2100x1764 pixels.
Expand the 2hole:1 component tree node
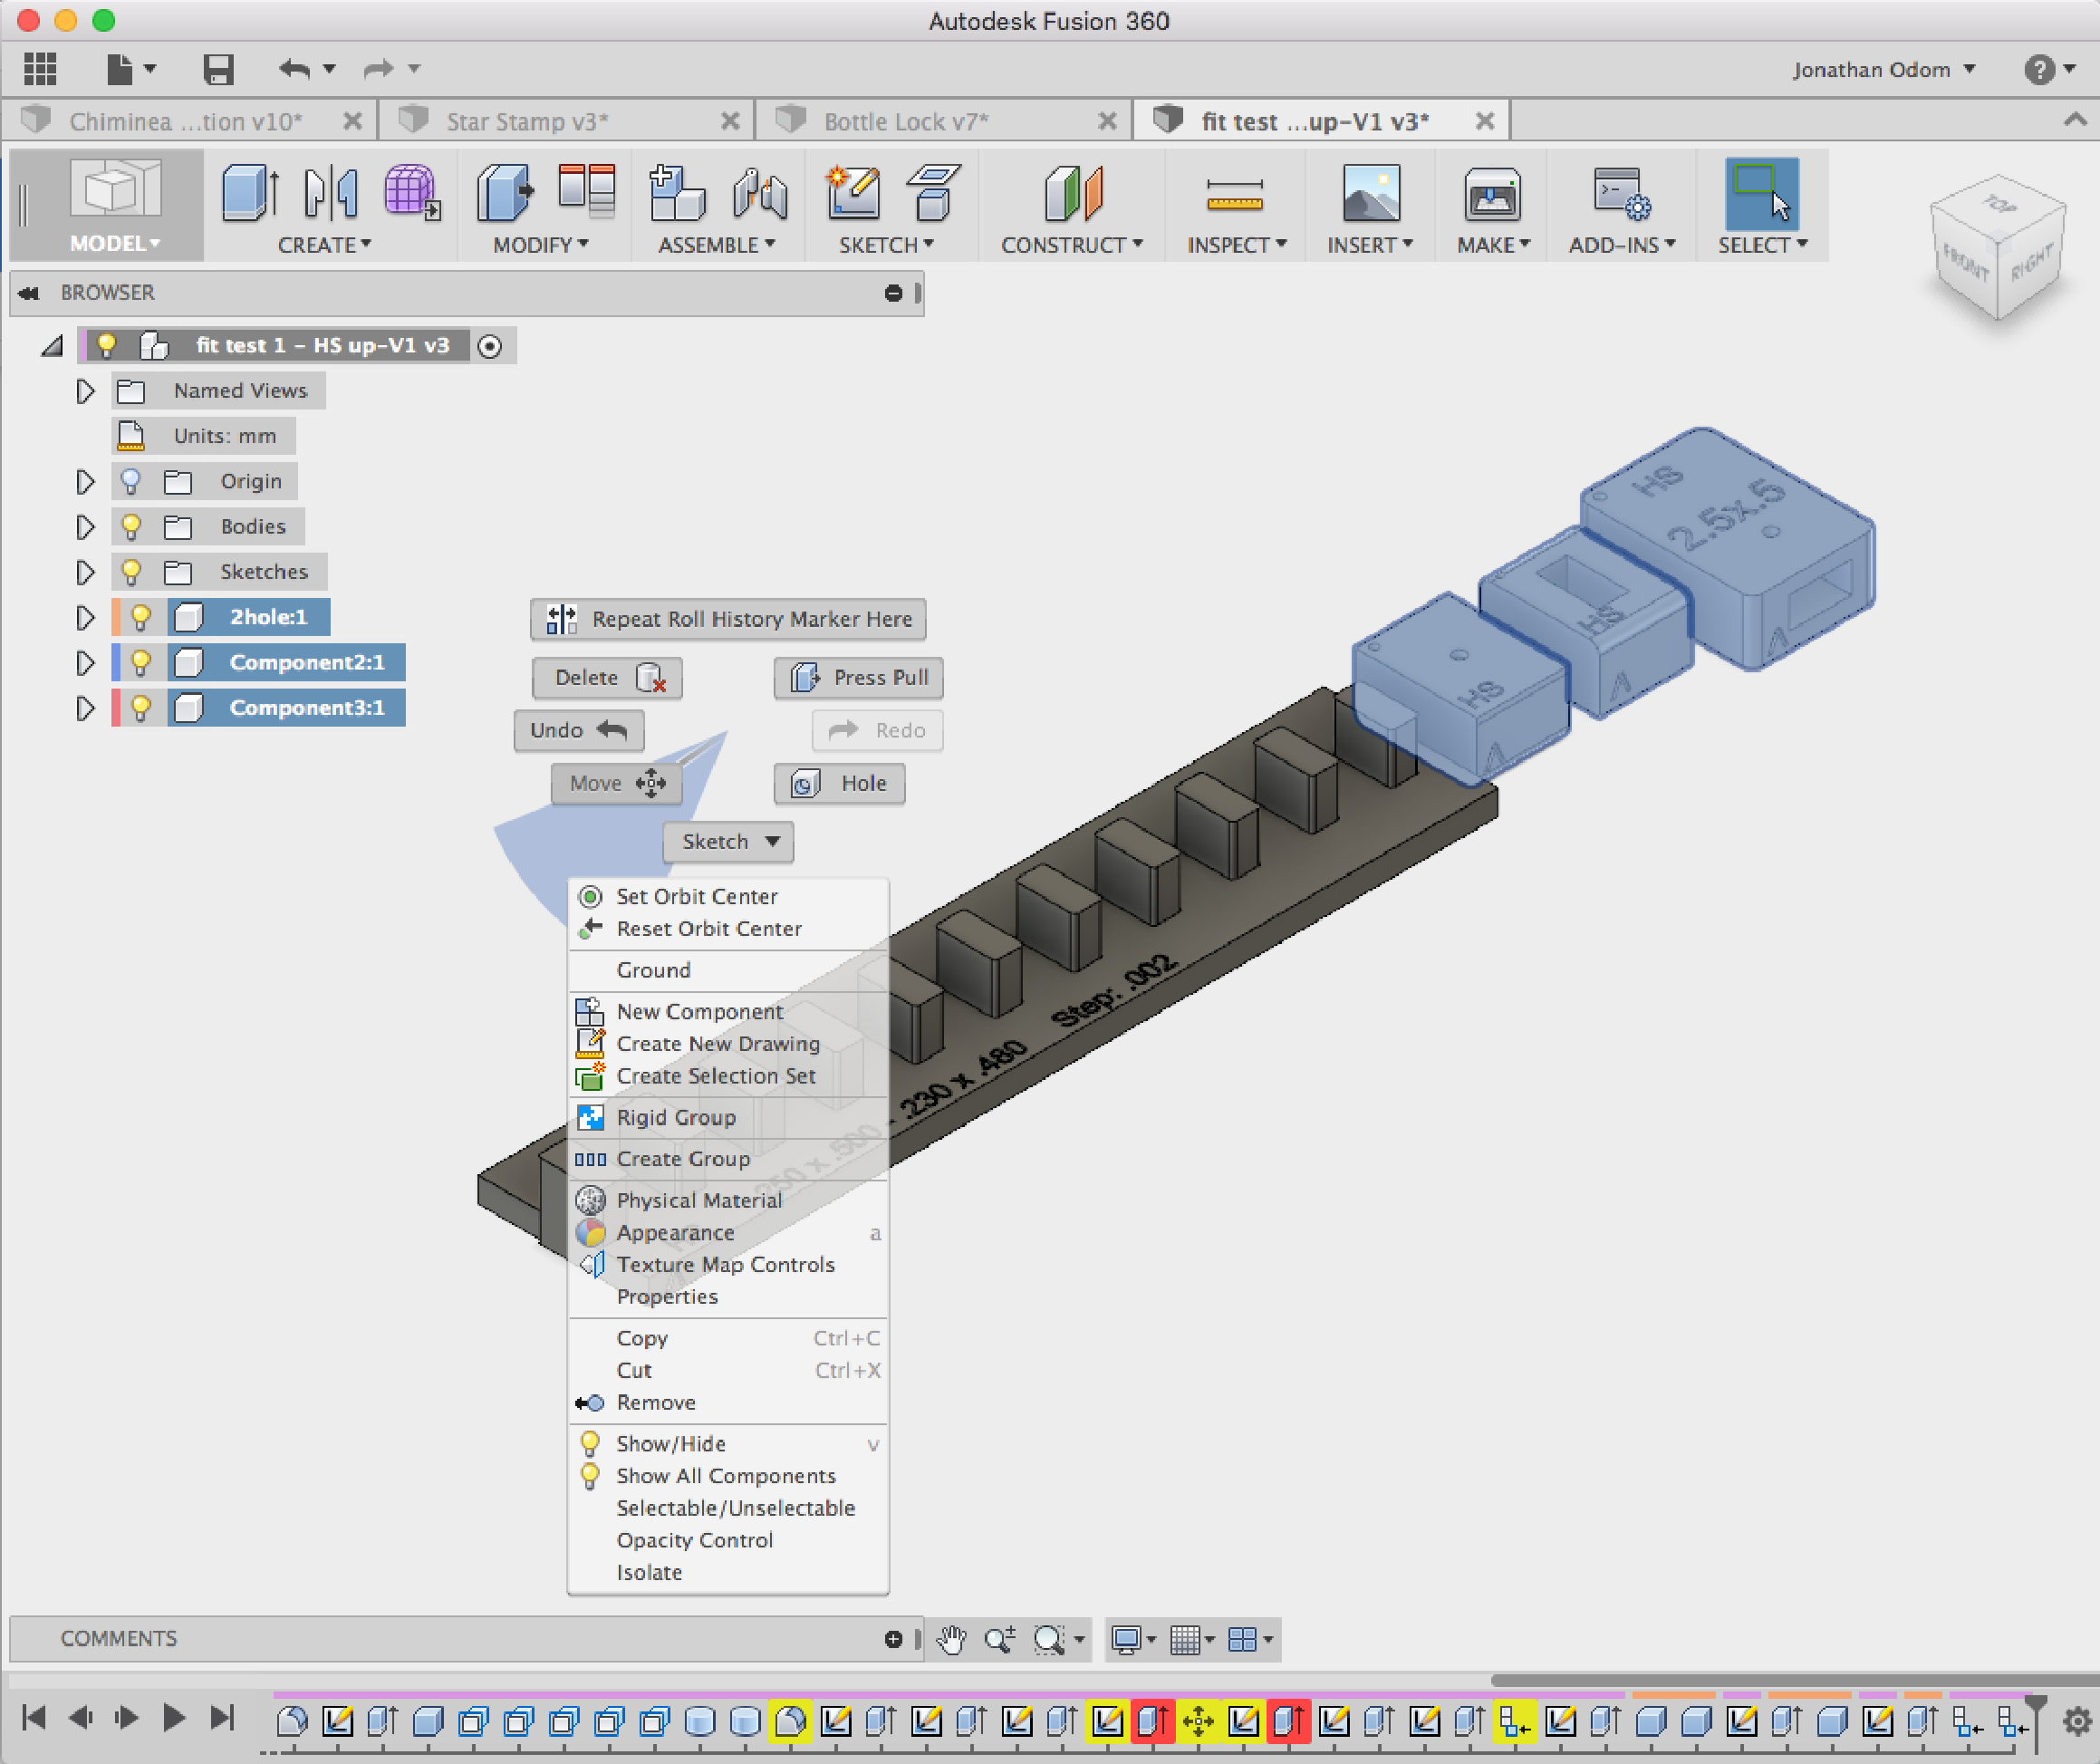[85, 617]
